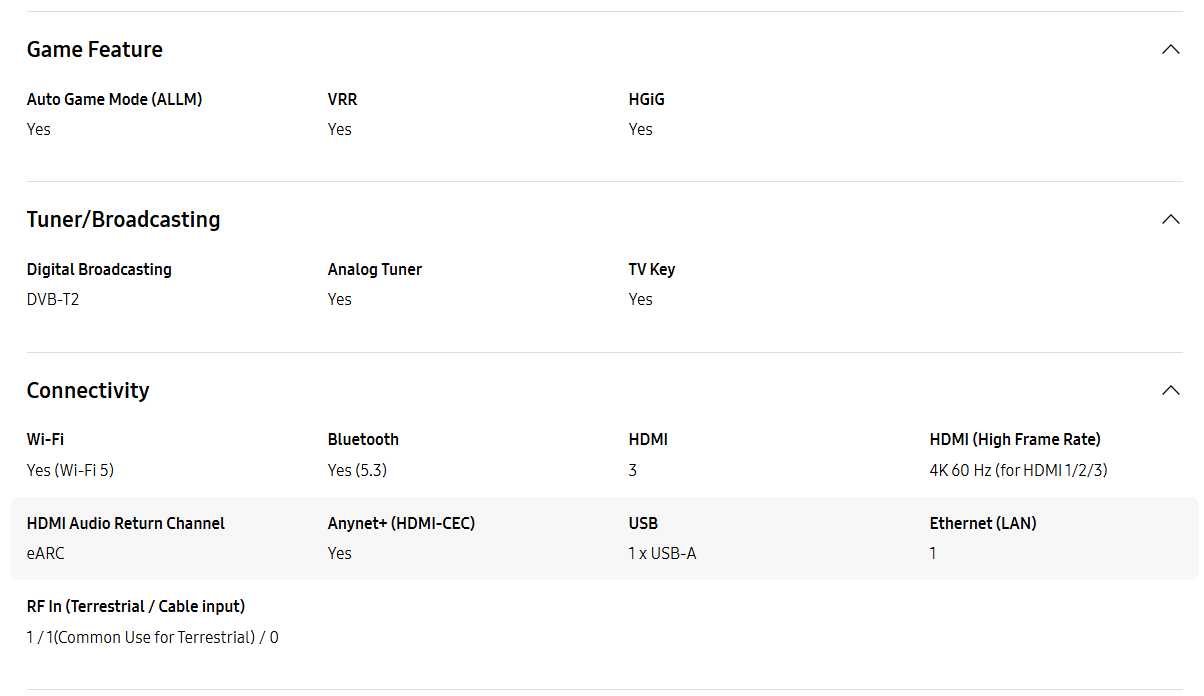The height and width of the screenshot is (696, 1204).
Task: Click the 1 x USB-A value
Action: click(663, 553)
